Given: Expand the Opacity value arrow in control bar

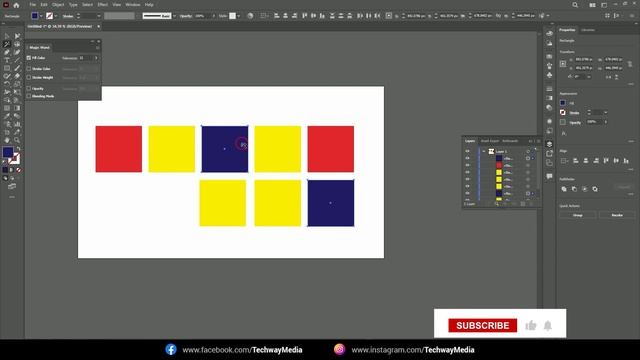Looking at the screenshot, I should [213, 16].
